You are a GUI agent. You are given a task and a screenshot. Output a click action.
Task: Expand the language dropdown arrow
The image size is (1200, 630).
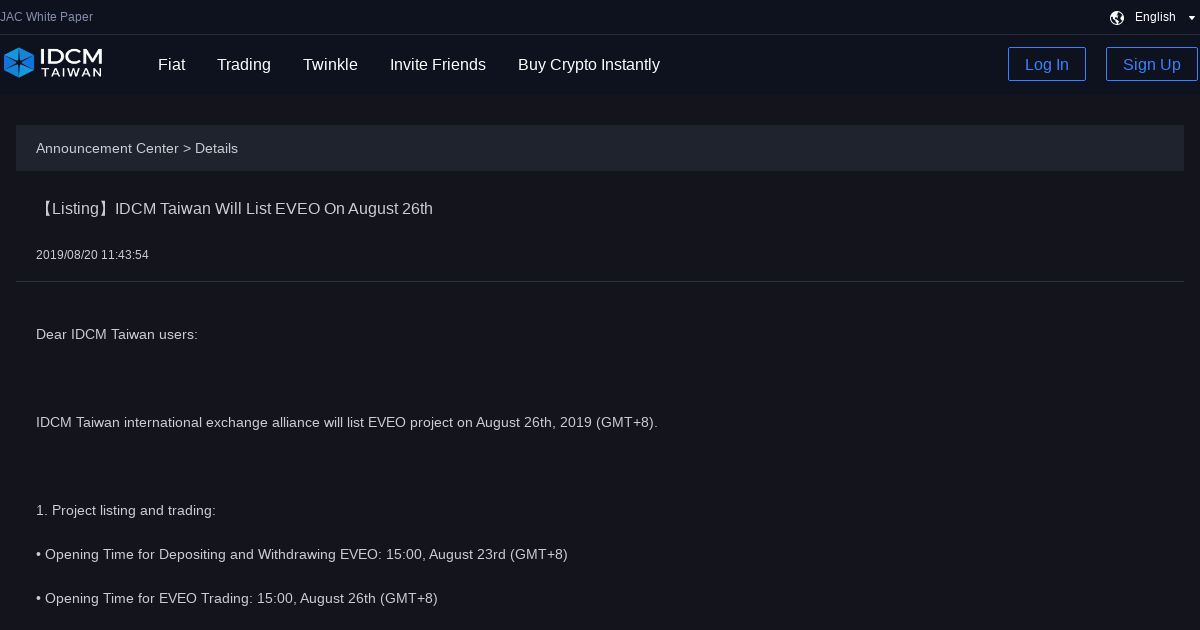[x=1192, y=18]
